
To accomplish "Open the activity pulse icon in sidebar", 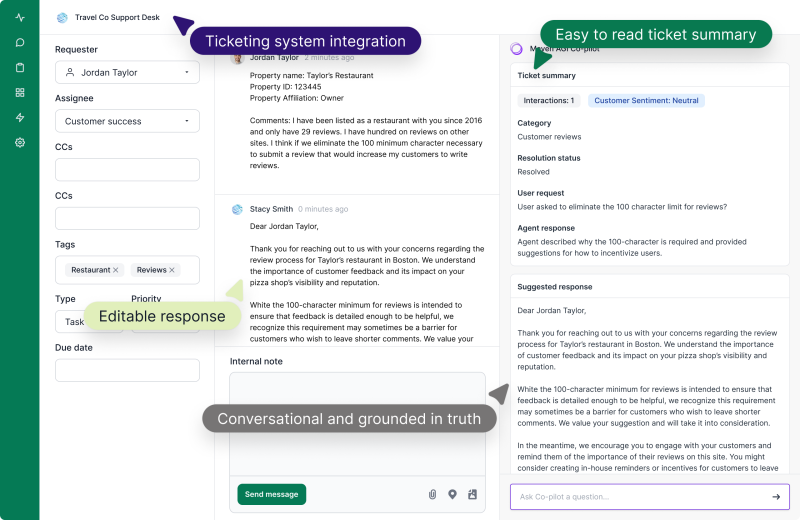I will coord(20,17).
